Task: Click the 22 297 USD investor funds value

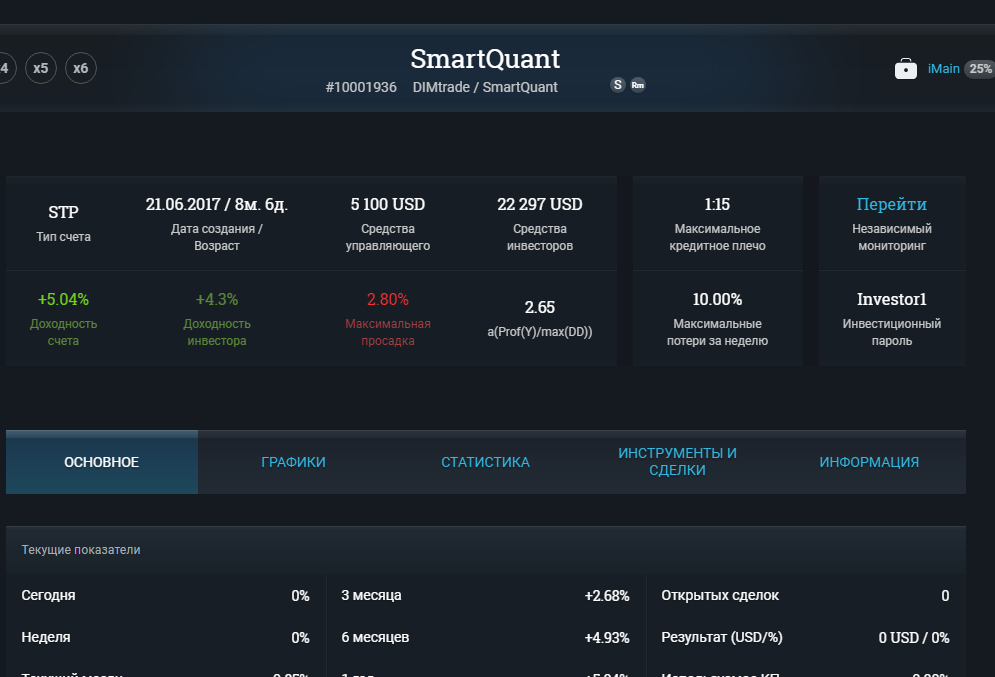Action: click(539, 204)
